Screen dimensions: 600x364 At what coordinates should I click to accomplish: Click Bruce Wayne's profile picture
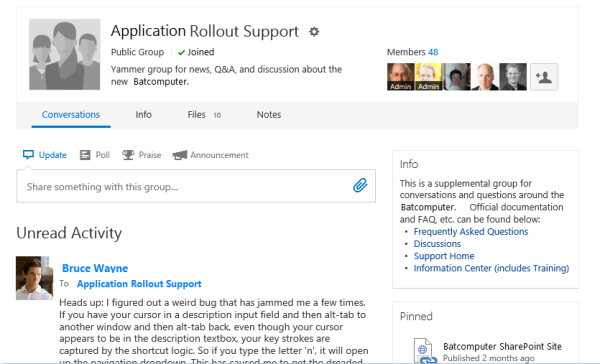pos(34,278)
